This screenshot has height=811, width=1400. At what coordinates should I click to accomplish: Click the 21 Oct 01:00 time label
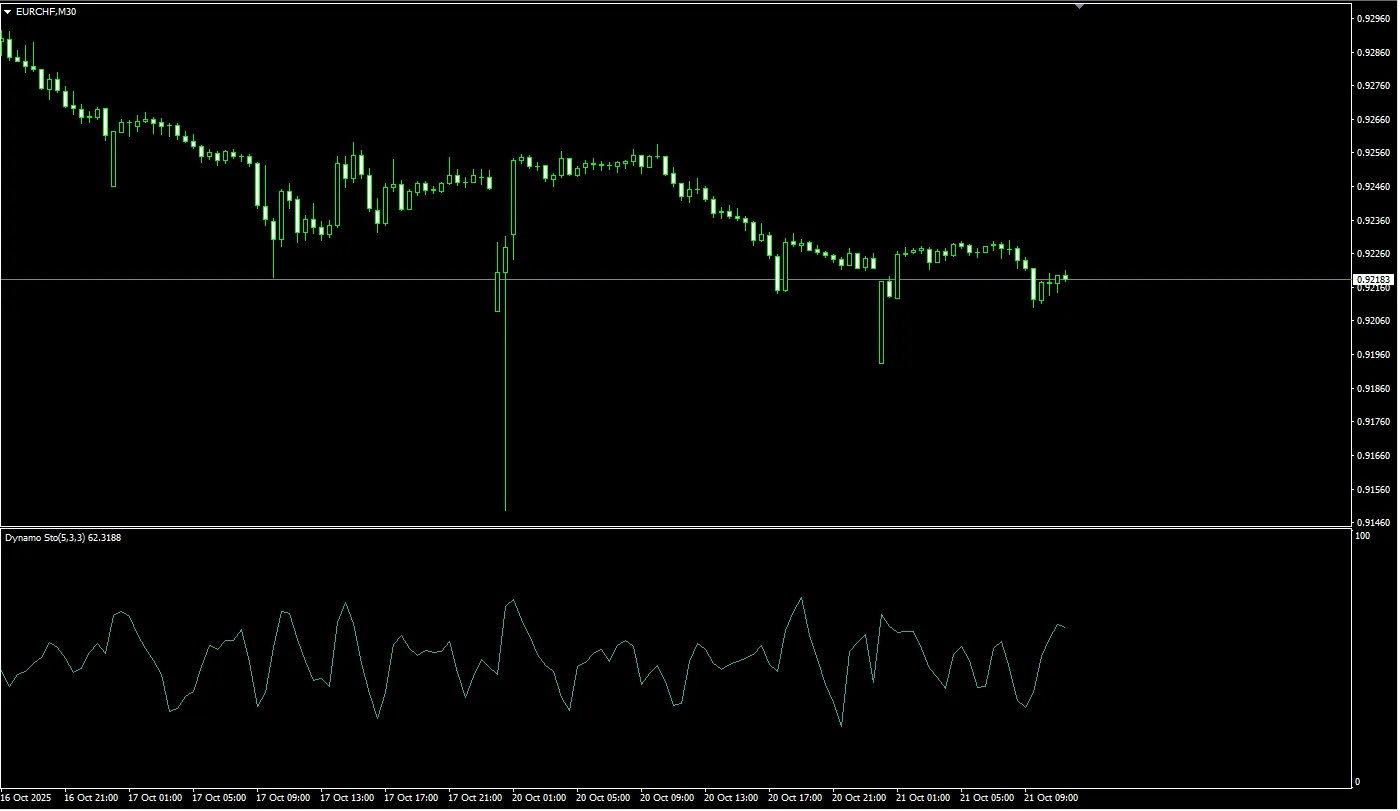pyautogui.click(x=922, y=798)
